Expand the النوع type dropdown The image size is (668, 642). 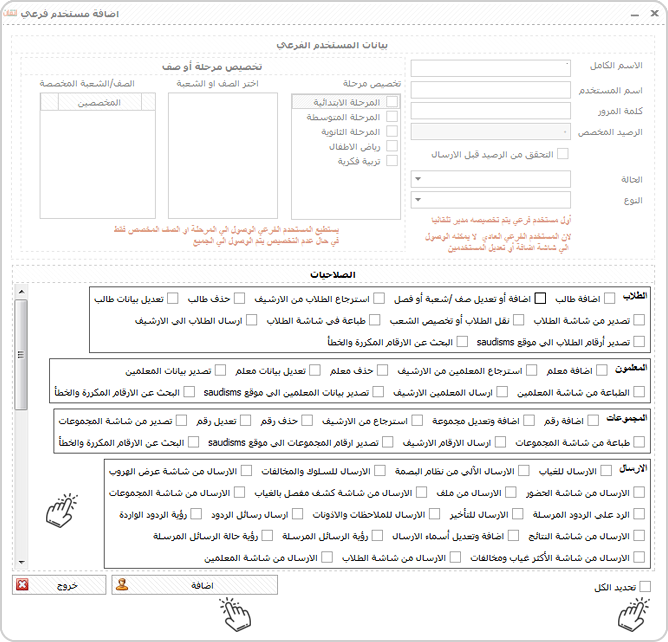pyautogui.click(x=490, y=200)
